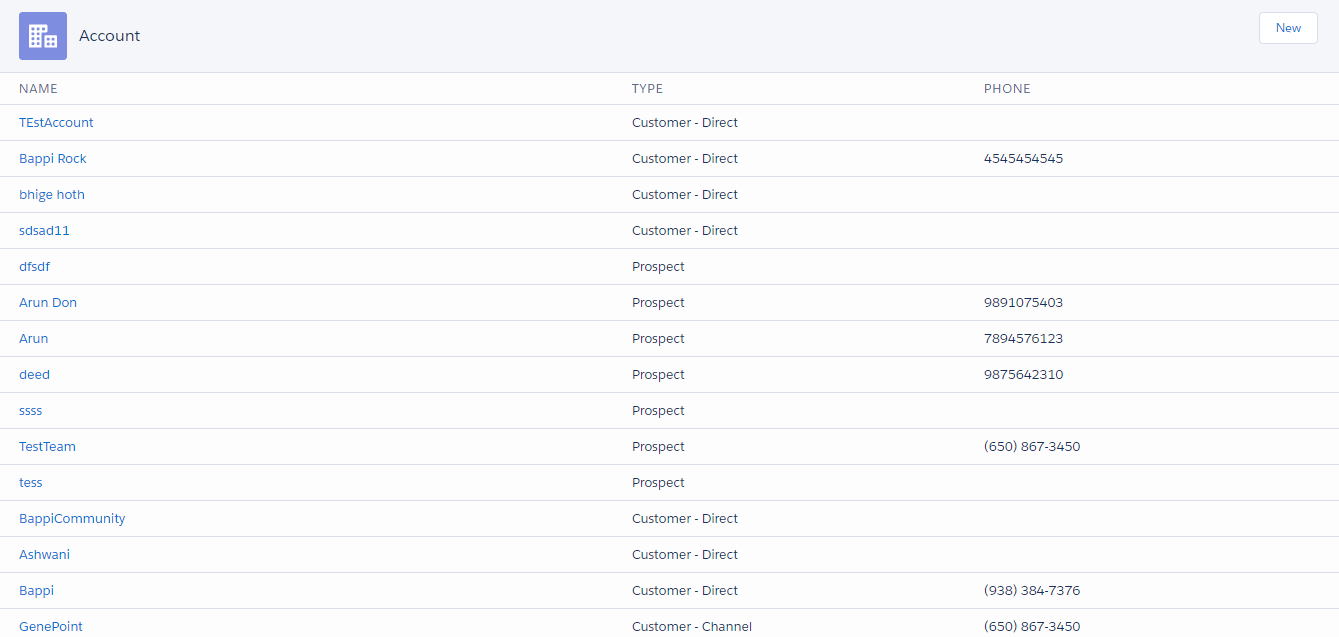Image resolution: width=1339 pixels, height=637 pixels.
Task: Open the BappiCommunity account
Action: 72,519
